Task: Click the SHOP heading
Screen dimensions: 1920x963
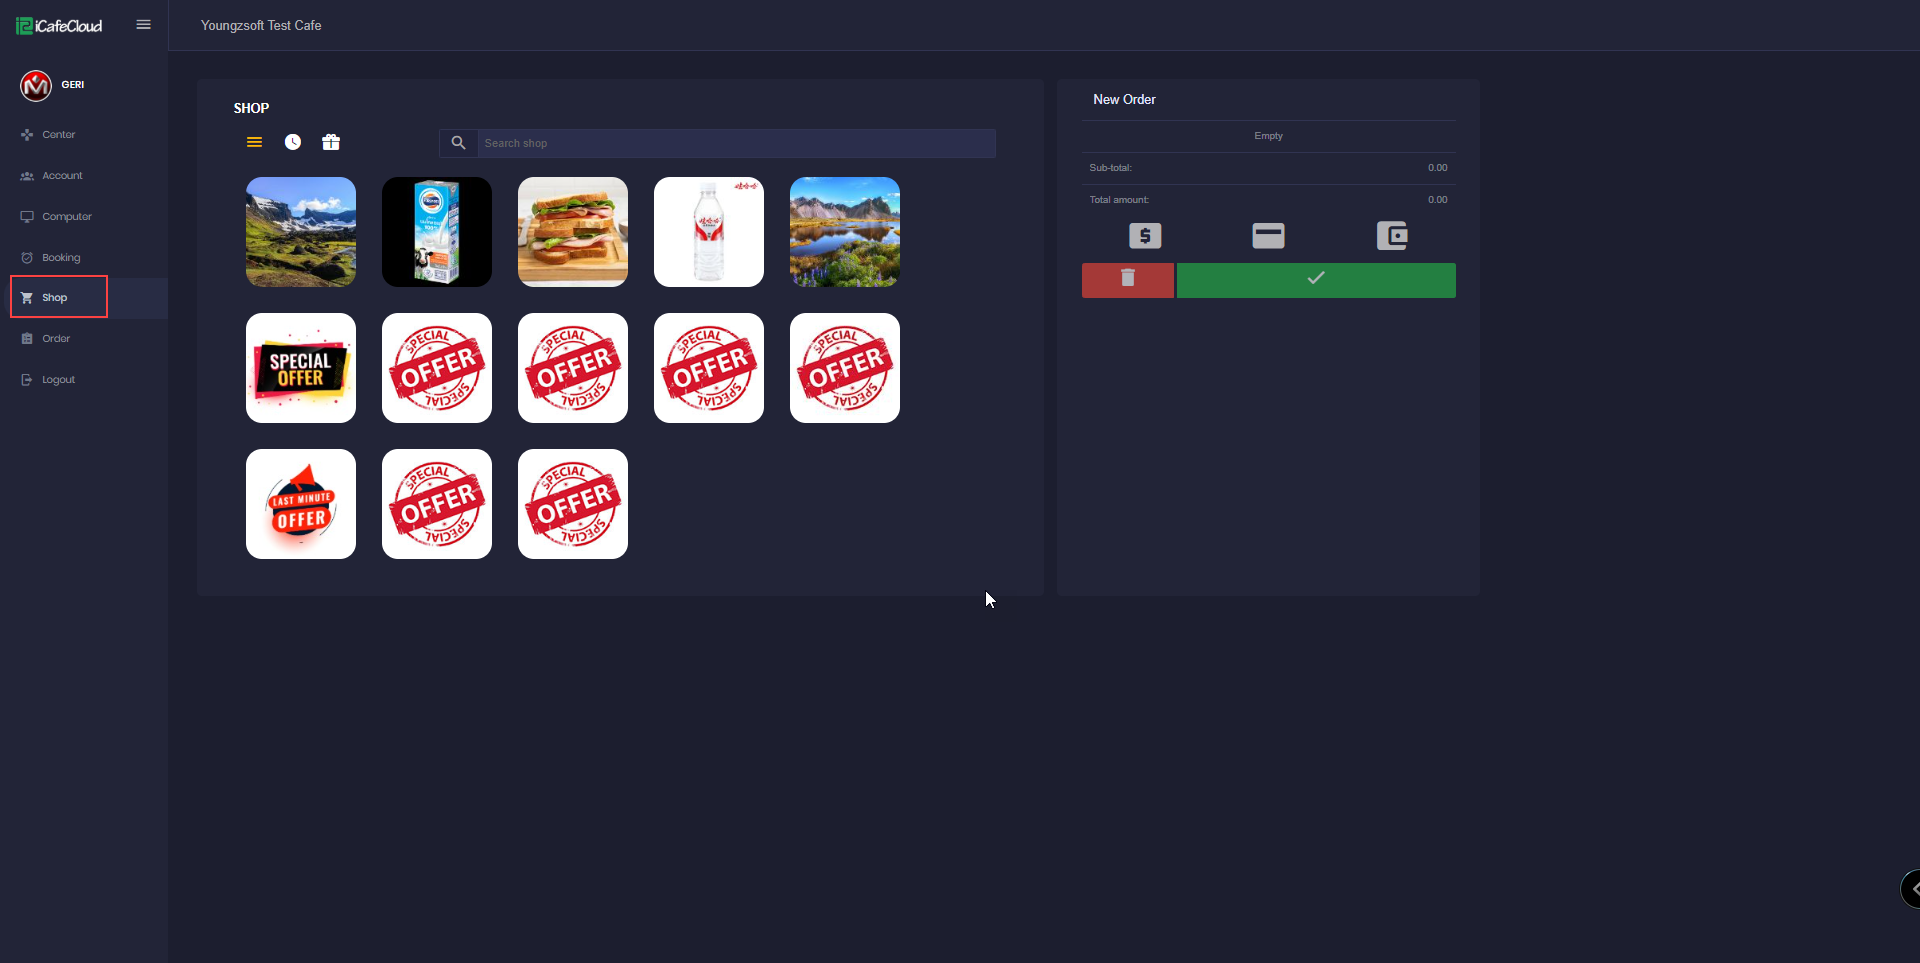Action: click(x=251, y=108)
